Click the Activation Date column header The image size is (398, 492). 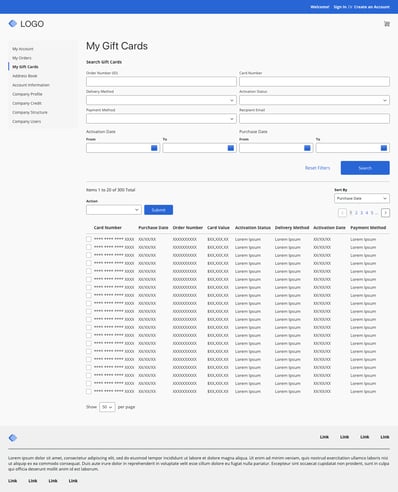click(329, 228)
